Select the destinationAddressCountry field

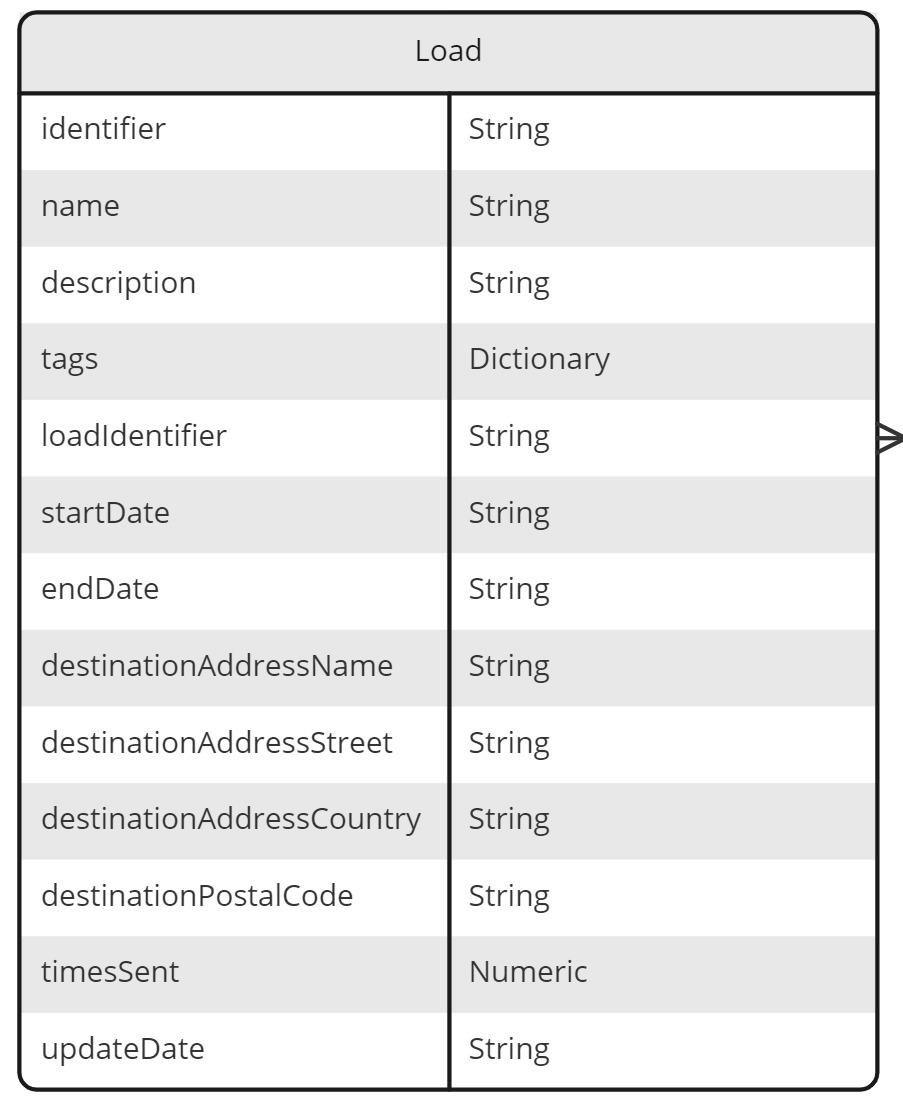click(234, 821)
